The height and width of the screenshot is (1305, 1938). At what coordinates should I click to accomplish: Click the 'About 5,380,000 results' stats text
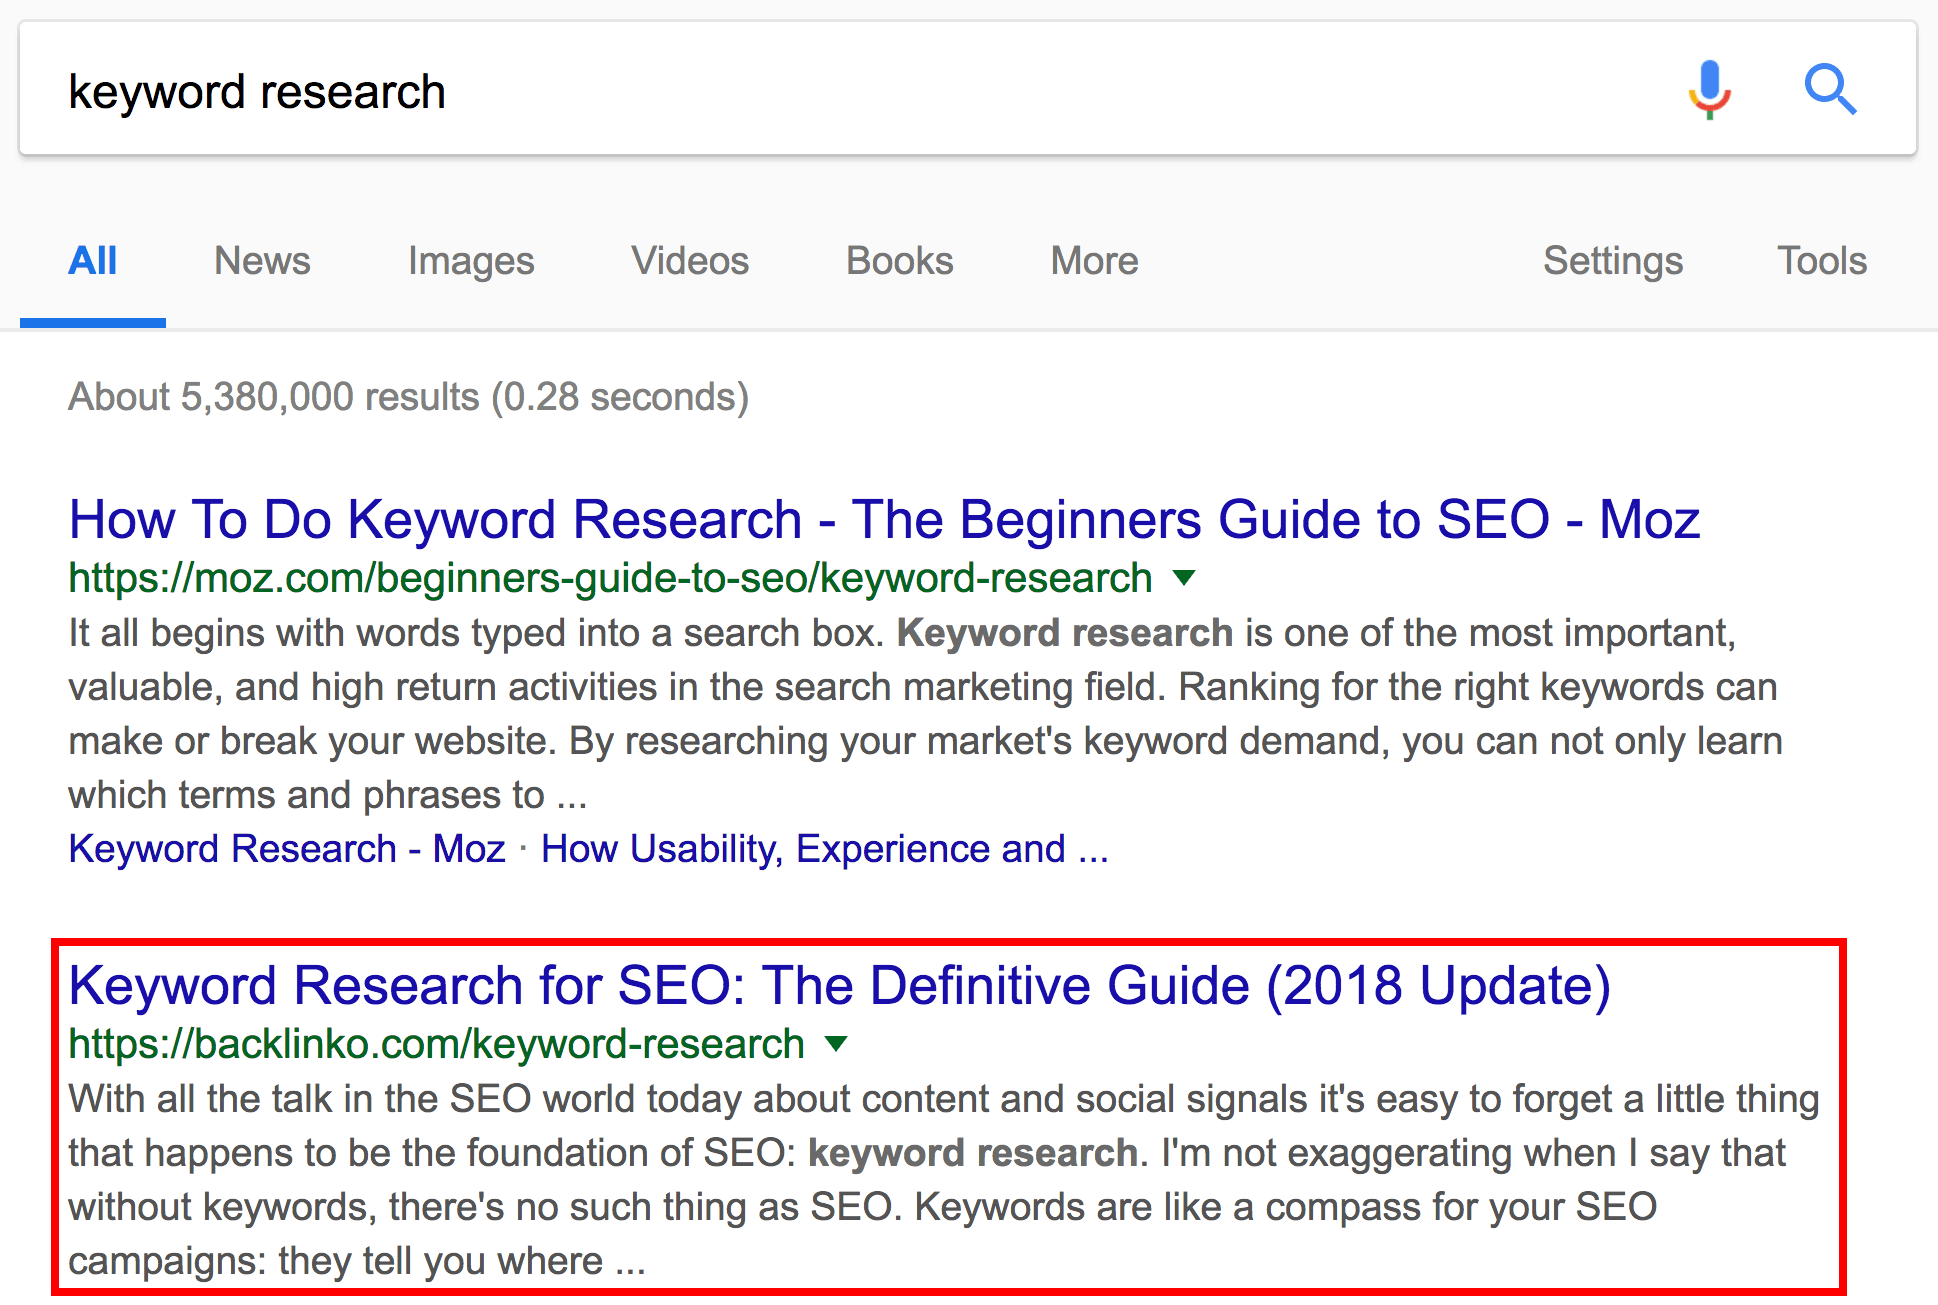coord(408,397)
